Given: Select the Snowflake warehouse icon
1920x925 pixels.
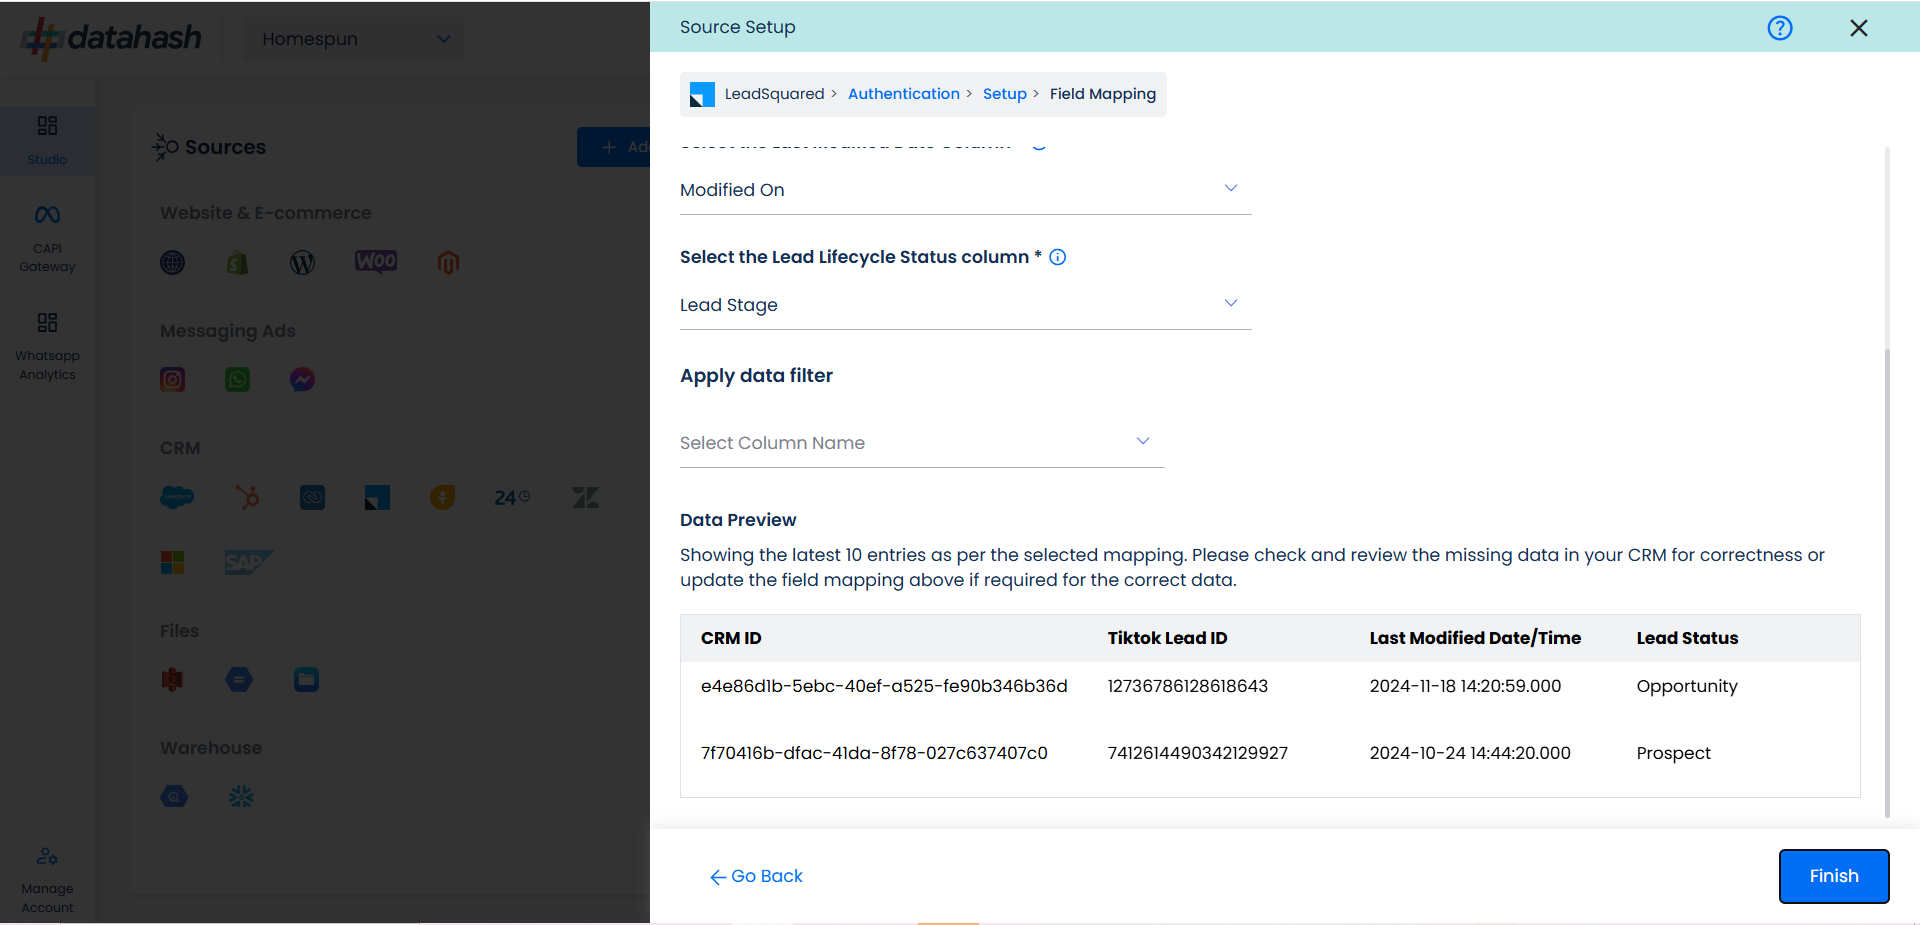Looking at the screenshot, I should point(241,797).
